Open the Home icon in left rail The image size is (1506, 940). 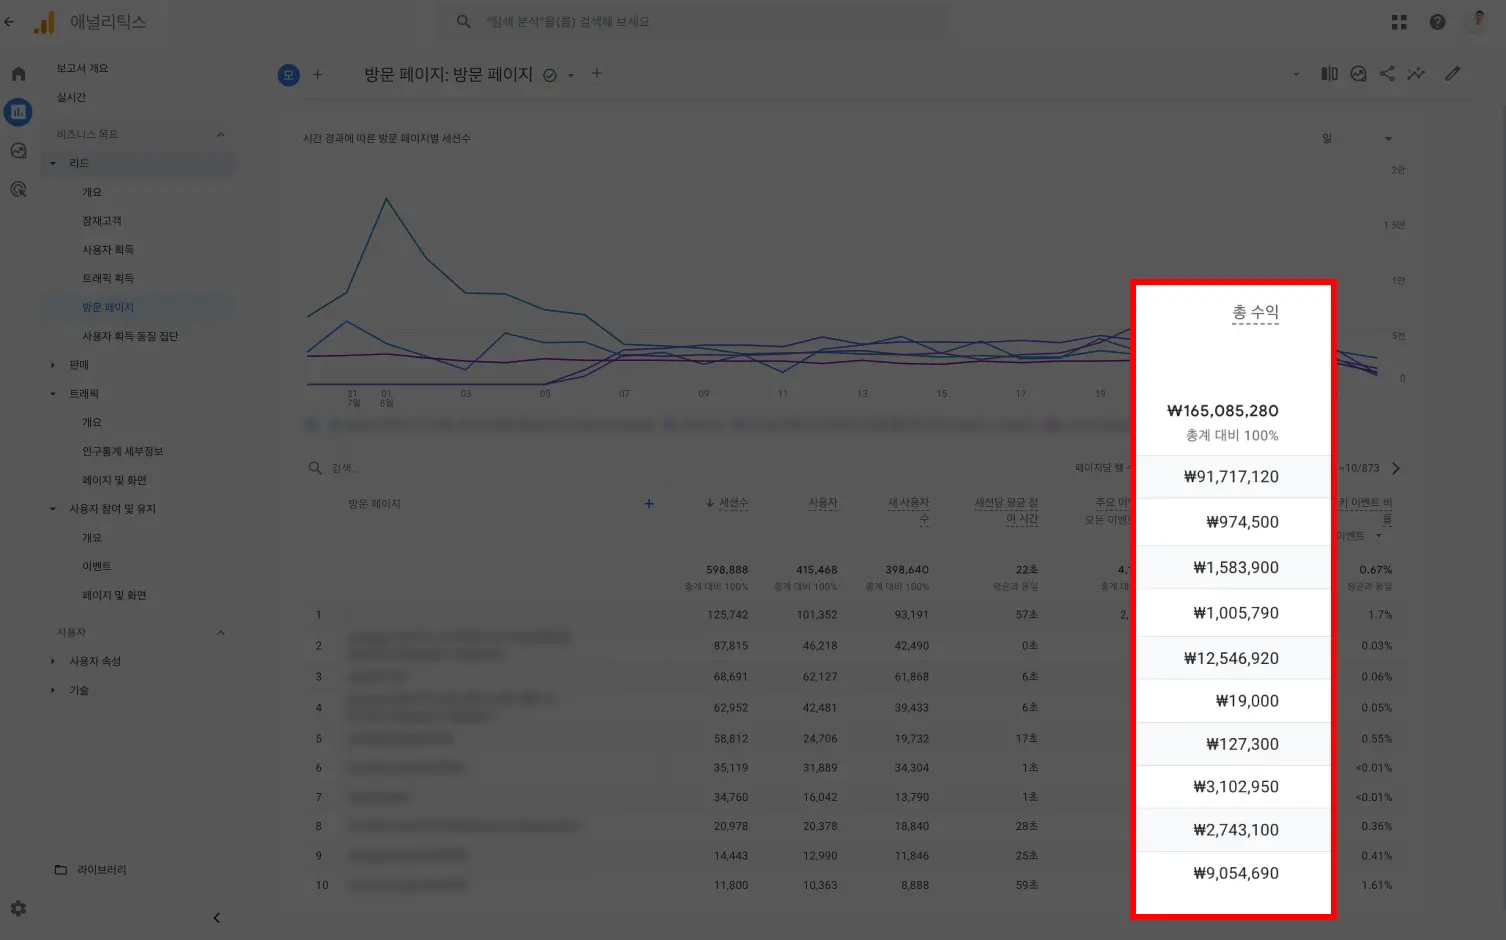tap(18, 73)
